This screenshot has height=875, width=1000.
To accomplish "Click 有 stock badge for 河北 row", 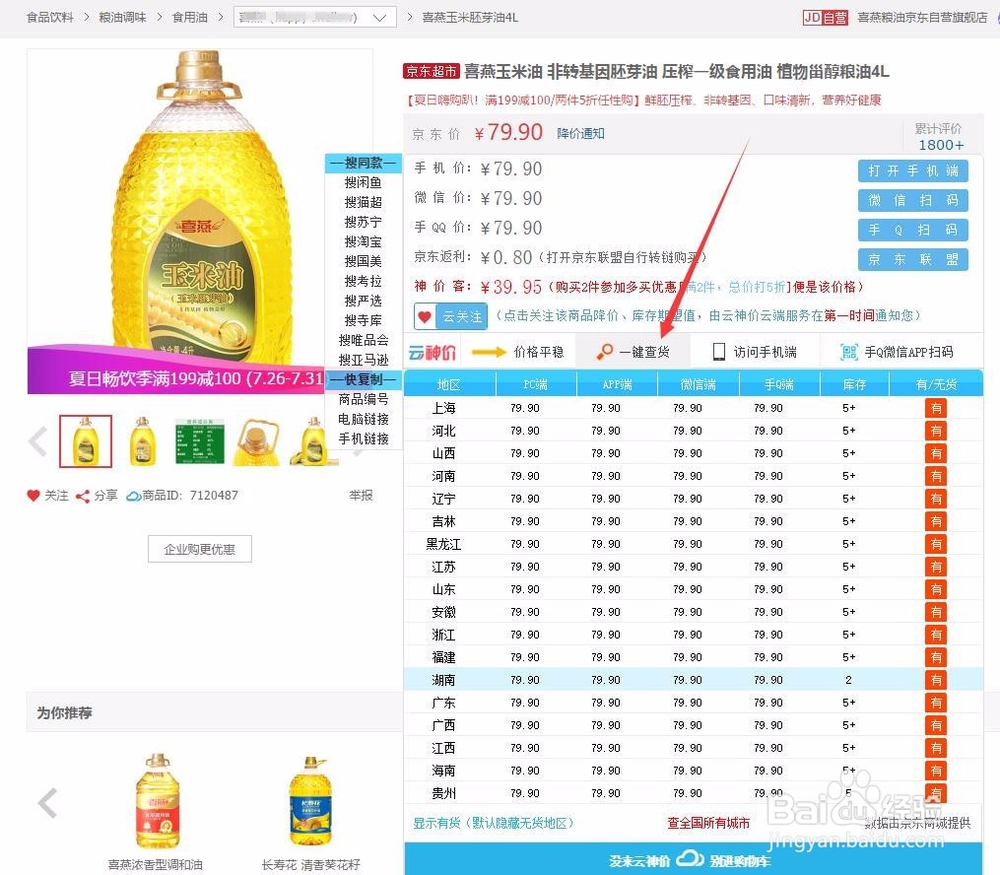I will [x=936, y=431].
